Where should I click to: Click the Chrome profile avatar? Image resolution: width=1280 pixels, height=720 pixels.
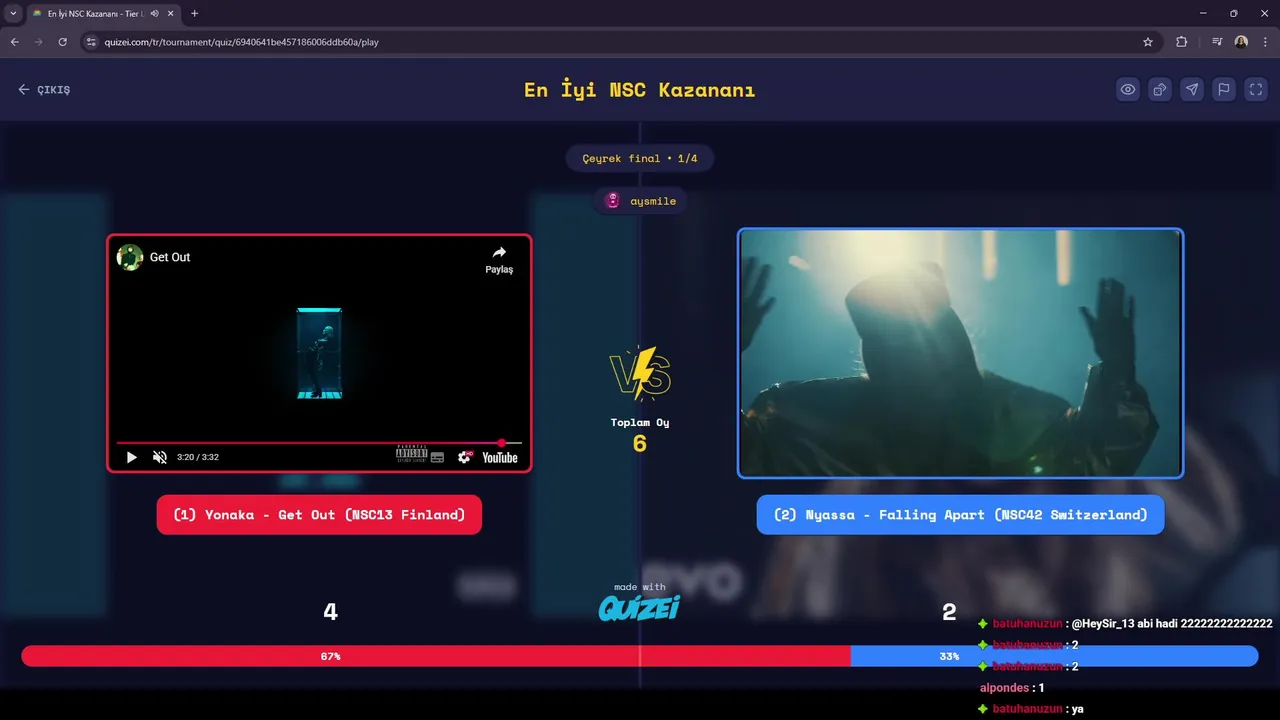coord(1241,42)
